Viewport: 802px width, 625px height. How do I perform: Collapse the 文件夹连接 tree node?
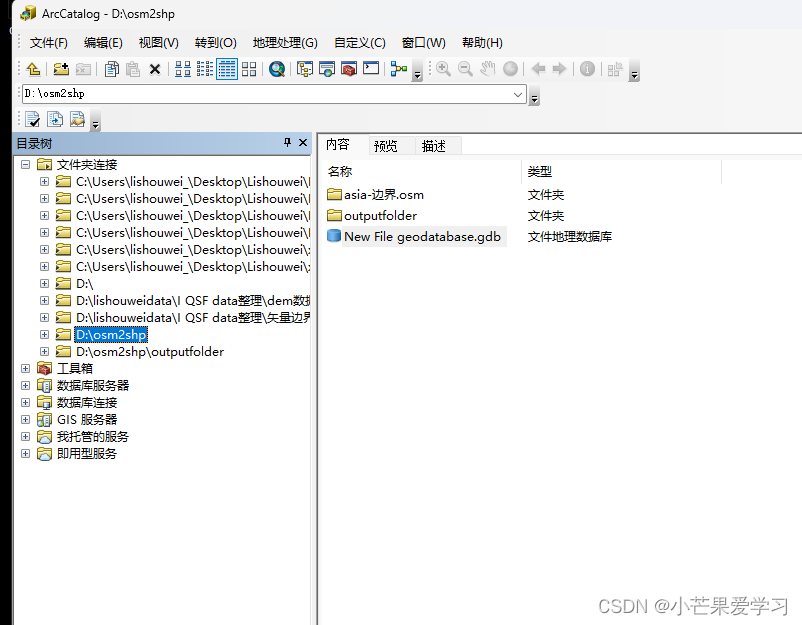tap(25, 165)
